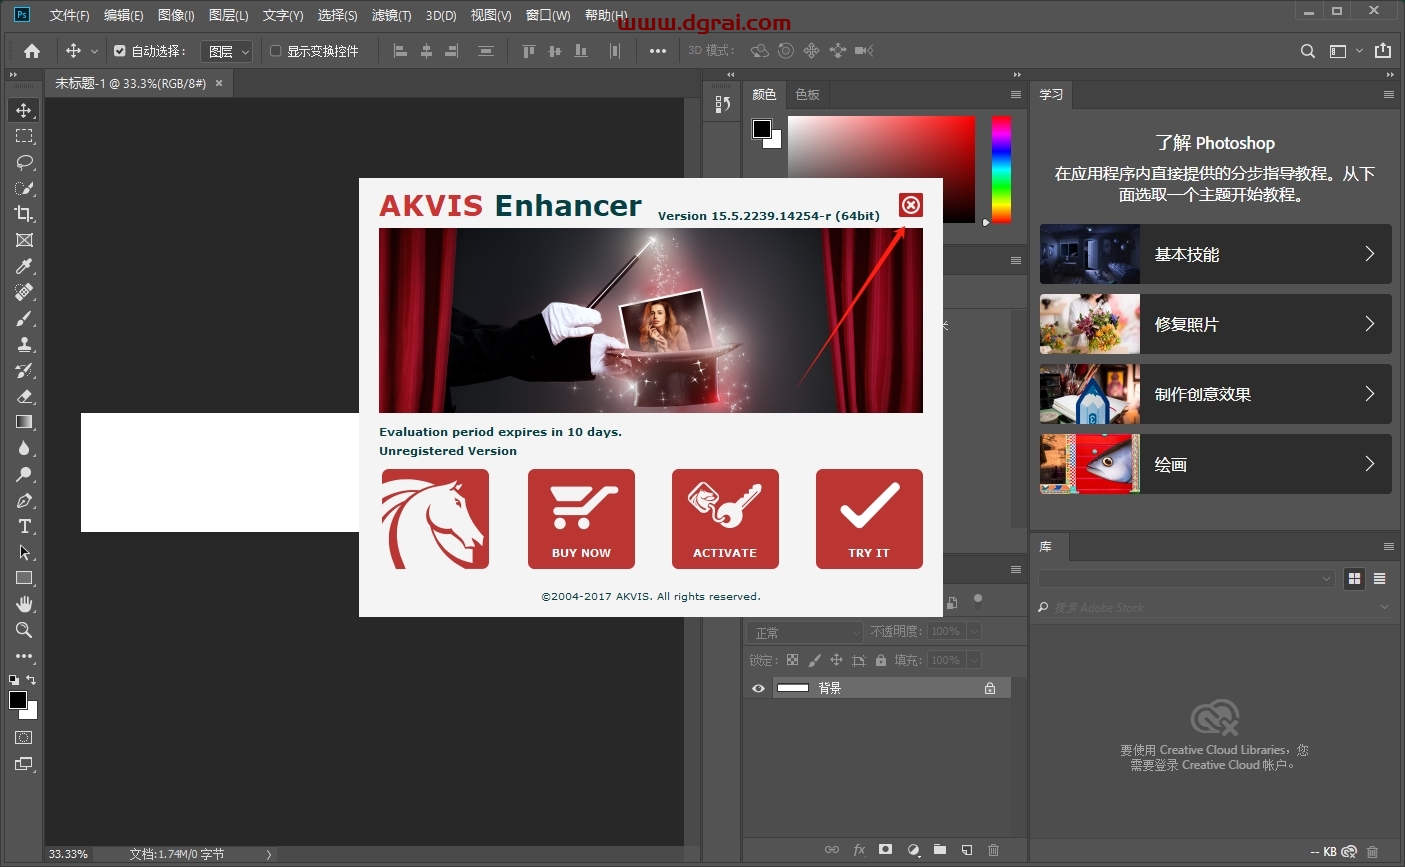Screen dimensions: 1405x867
Task: Hide the 背景 layer visibility eye
Action: pyautogui.click(x=758, y=688)
